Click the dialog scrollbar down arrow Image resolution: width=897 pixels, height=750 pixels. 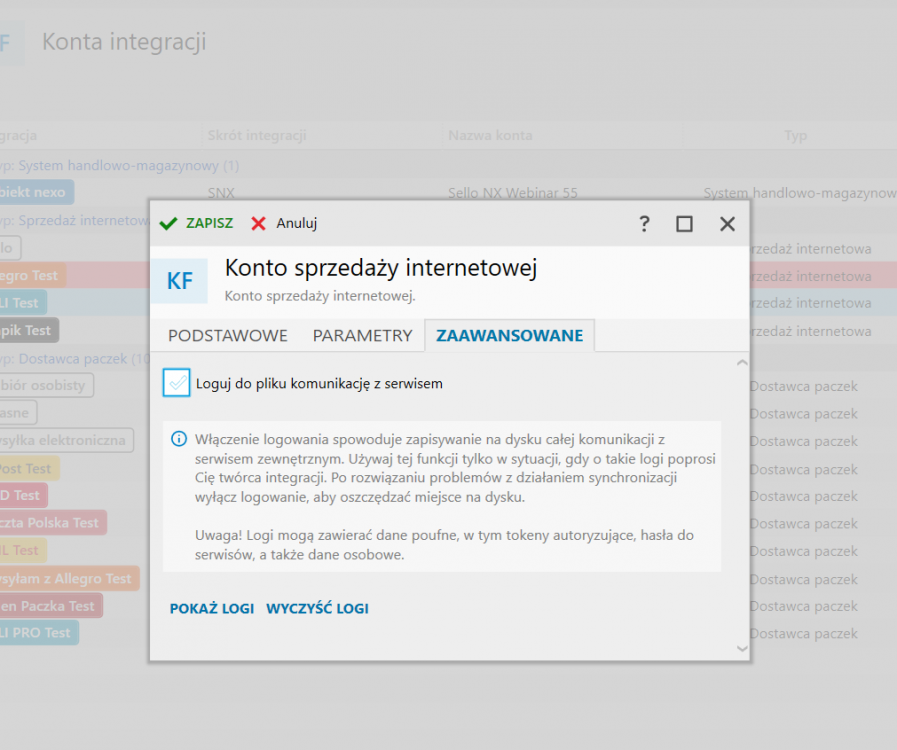pyautogui.click(x=741, y=649)
